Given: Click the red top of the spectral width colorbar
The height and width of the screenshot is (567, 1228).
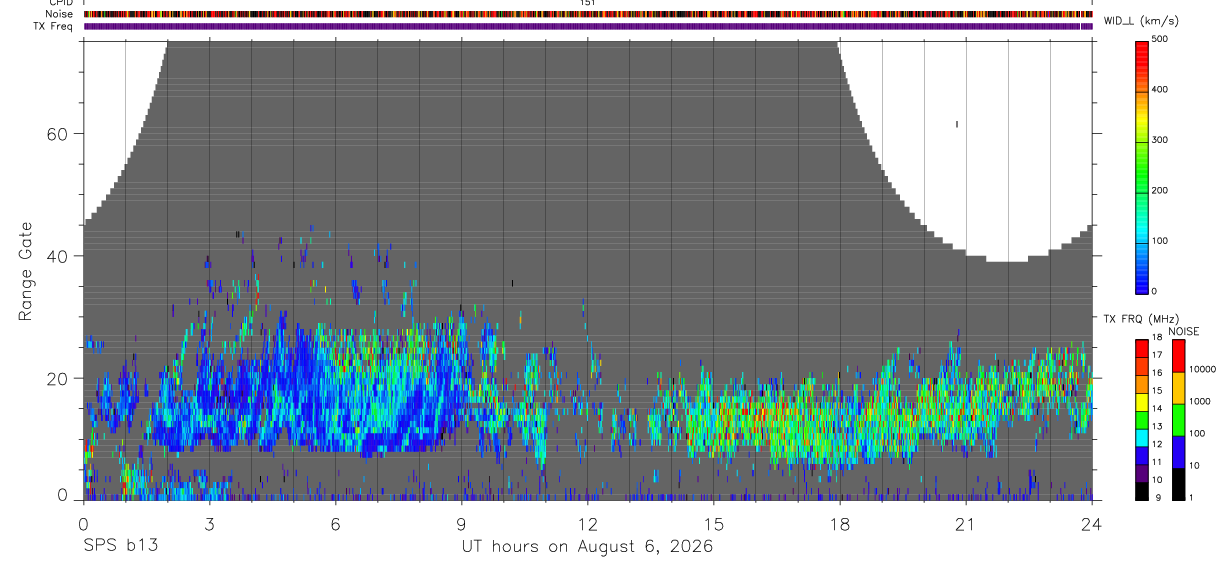Looking at the screenshot, I should tap(1142, 46).
